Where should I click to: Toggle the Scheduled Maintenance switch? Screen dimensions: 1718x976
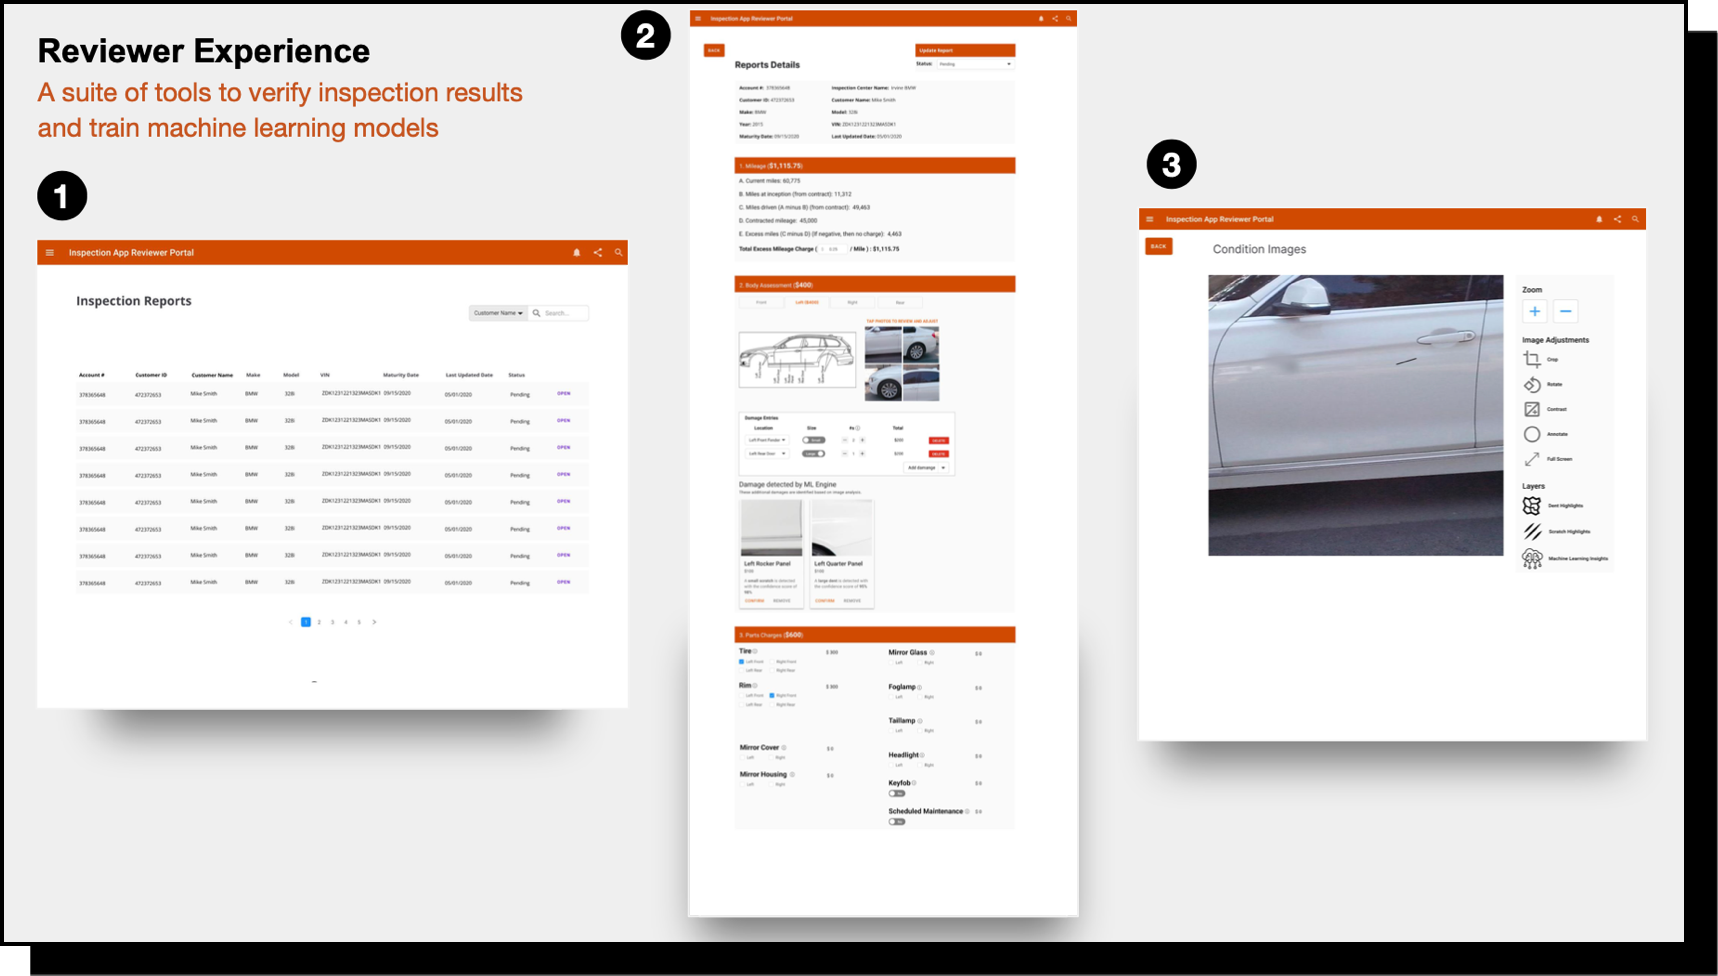click(x=897, y=822)
